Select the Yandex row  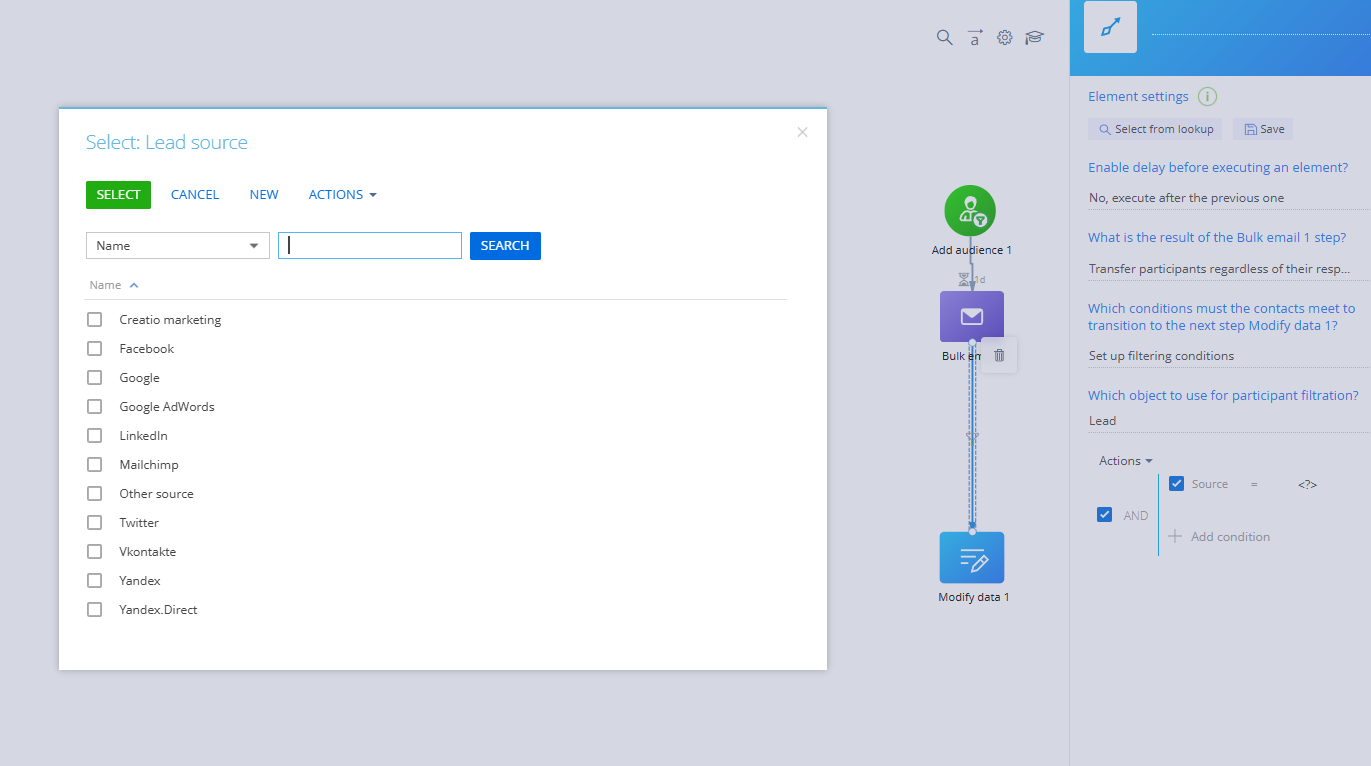(x=436, y=581)
